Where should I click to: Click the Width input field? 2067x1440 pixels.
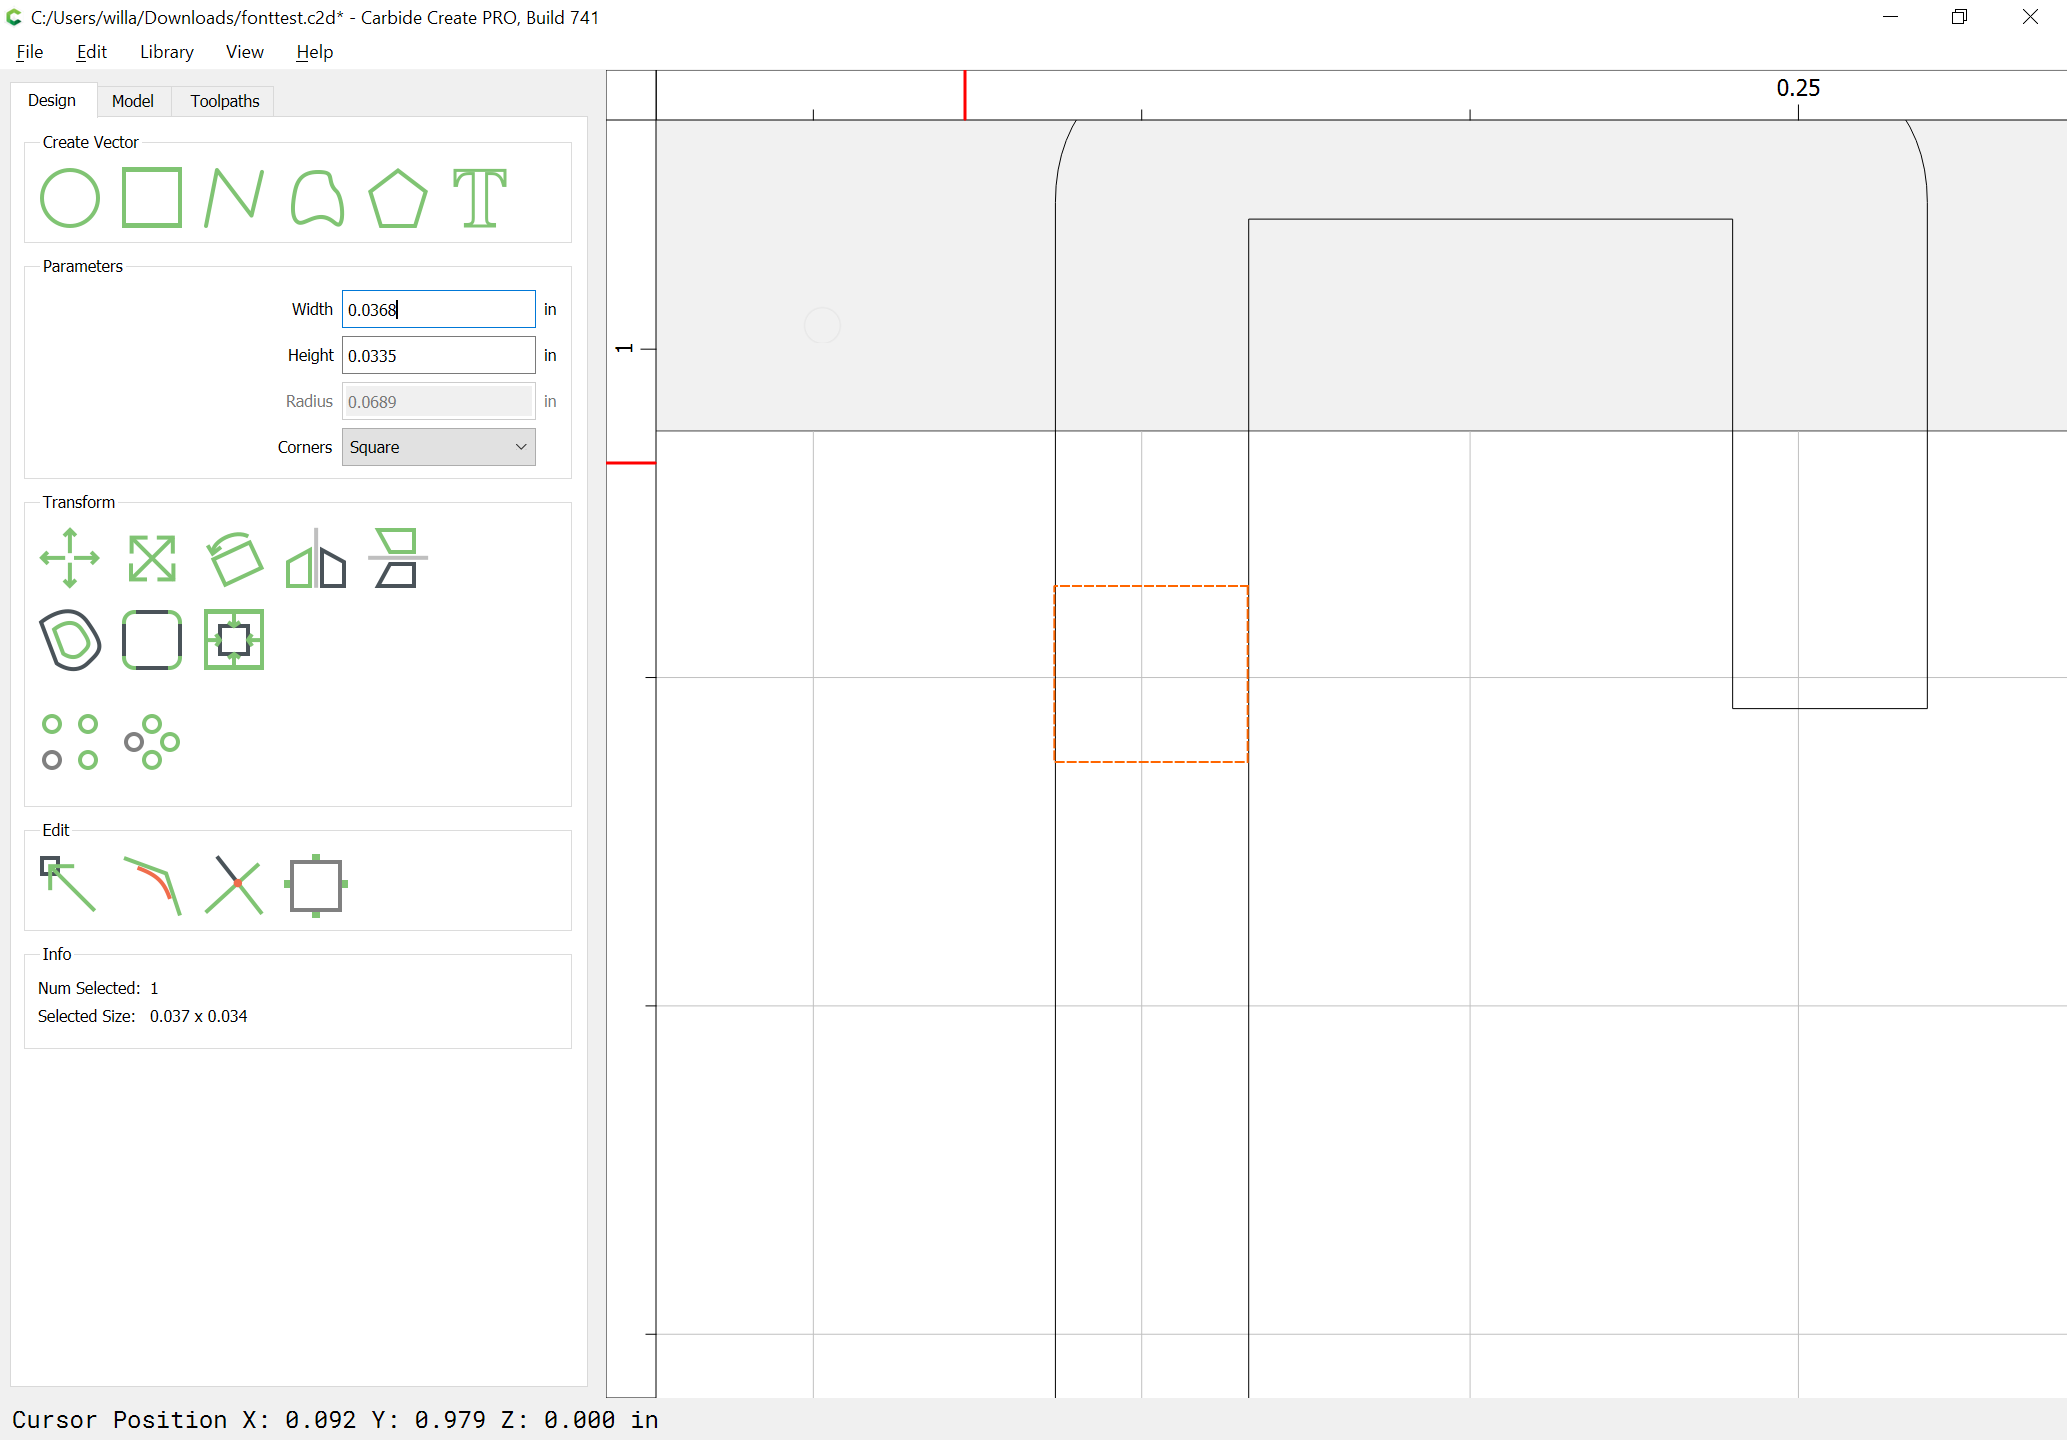point(439,309)
